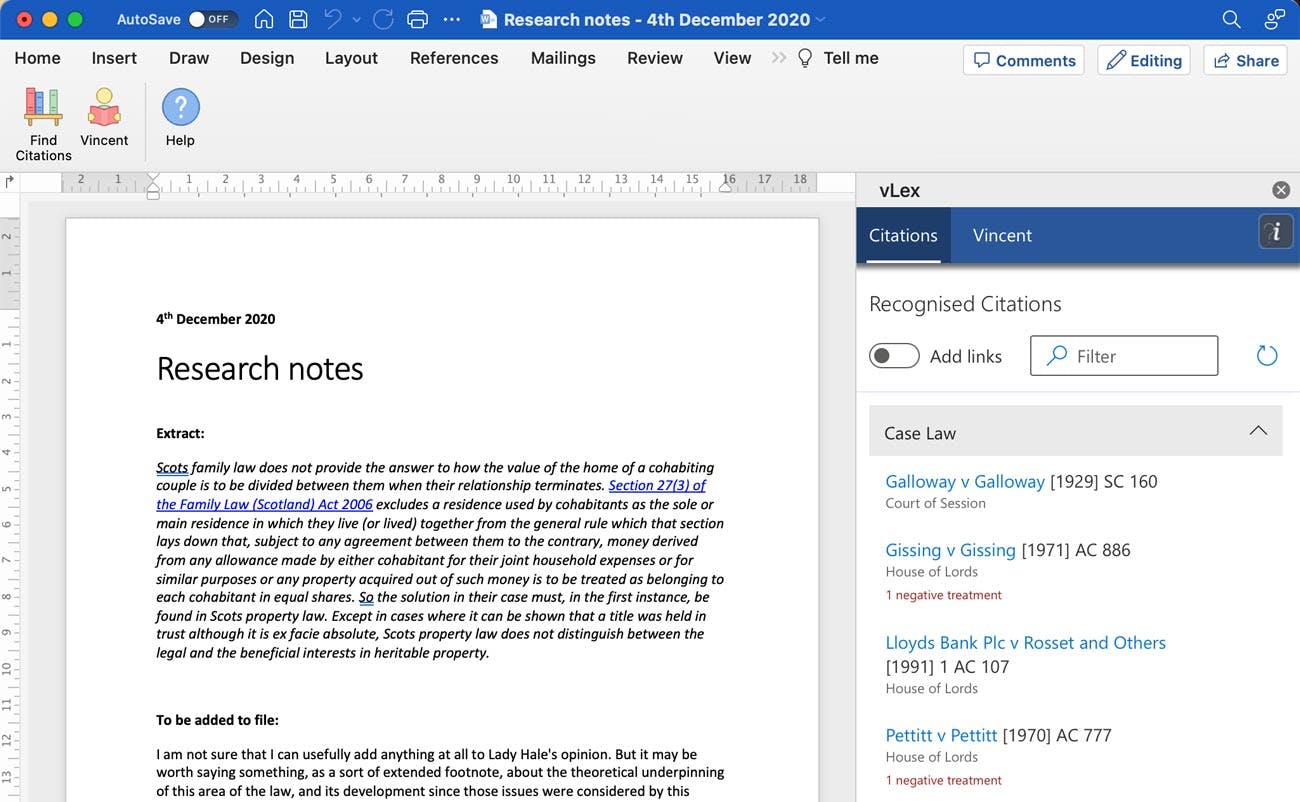Viewport: 1300px width, 802px height.
Task: Toggle the AutoSave switch
Action: coord(212,19)
